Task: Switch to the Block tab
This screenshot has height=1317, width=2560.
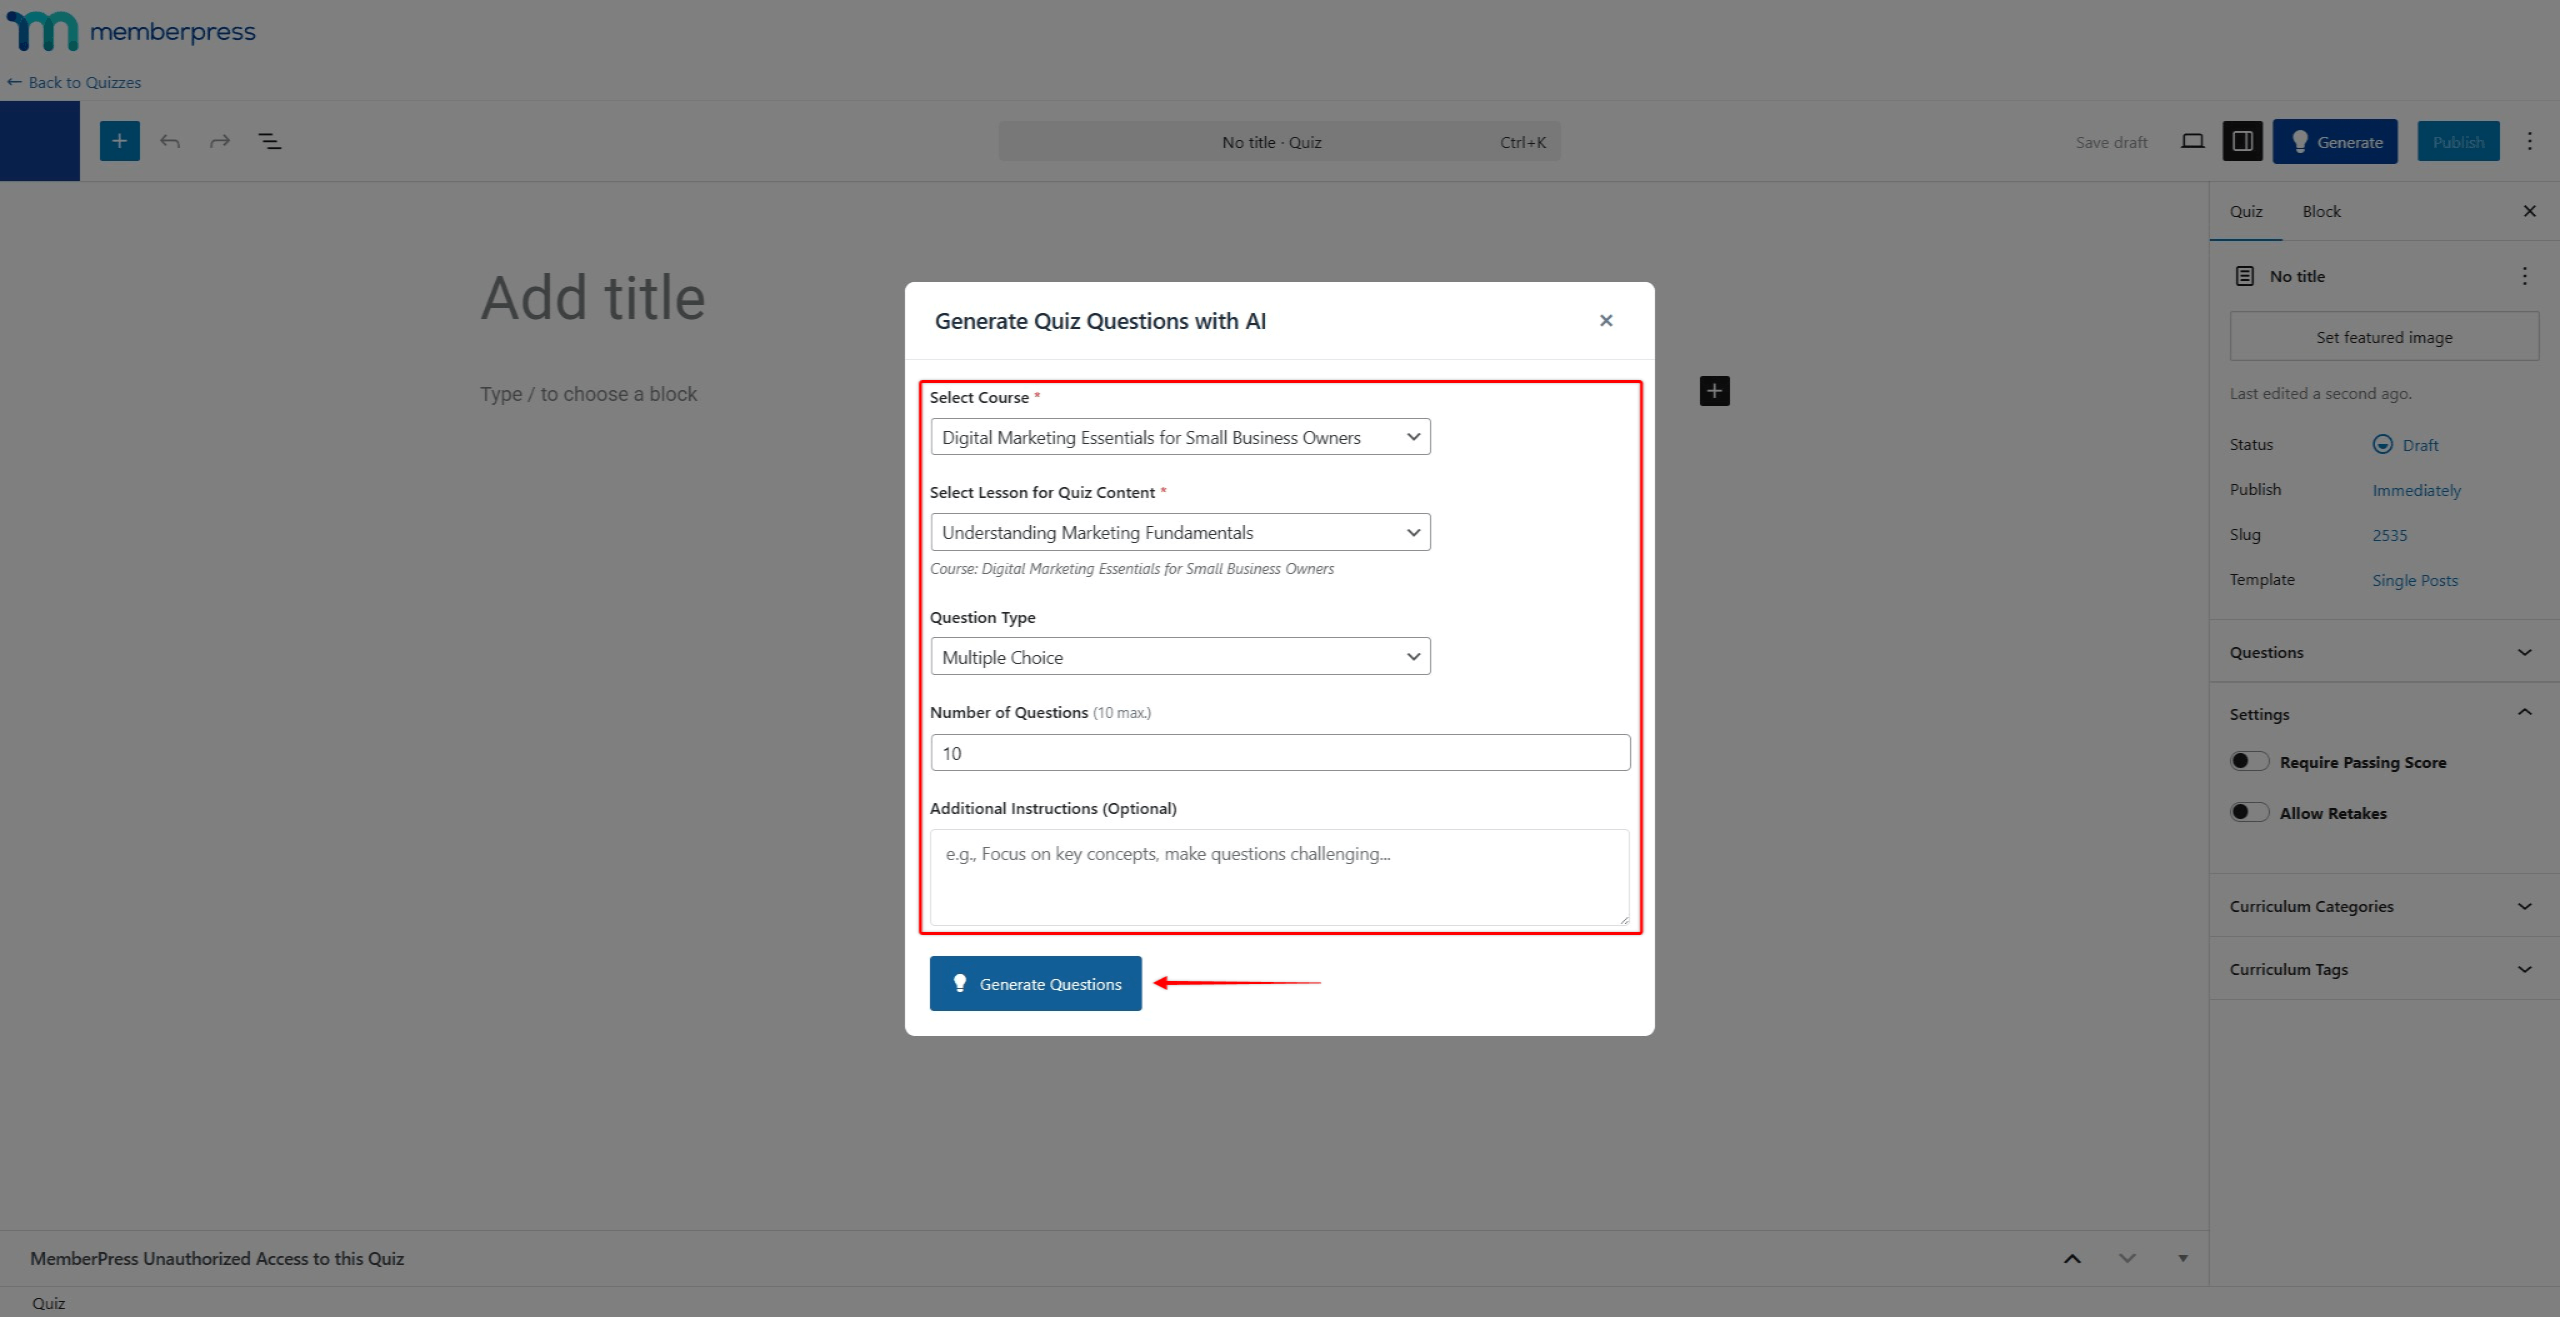Action: tap(2322, 211)
